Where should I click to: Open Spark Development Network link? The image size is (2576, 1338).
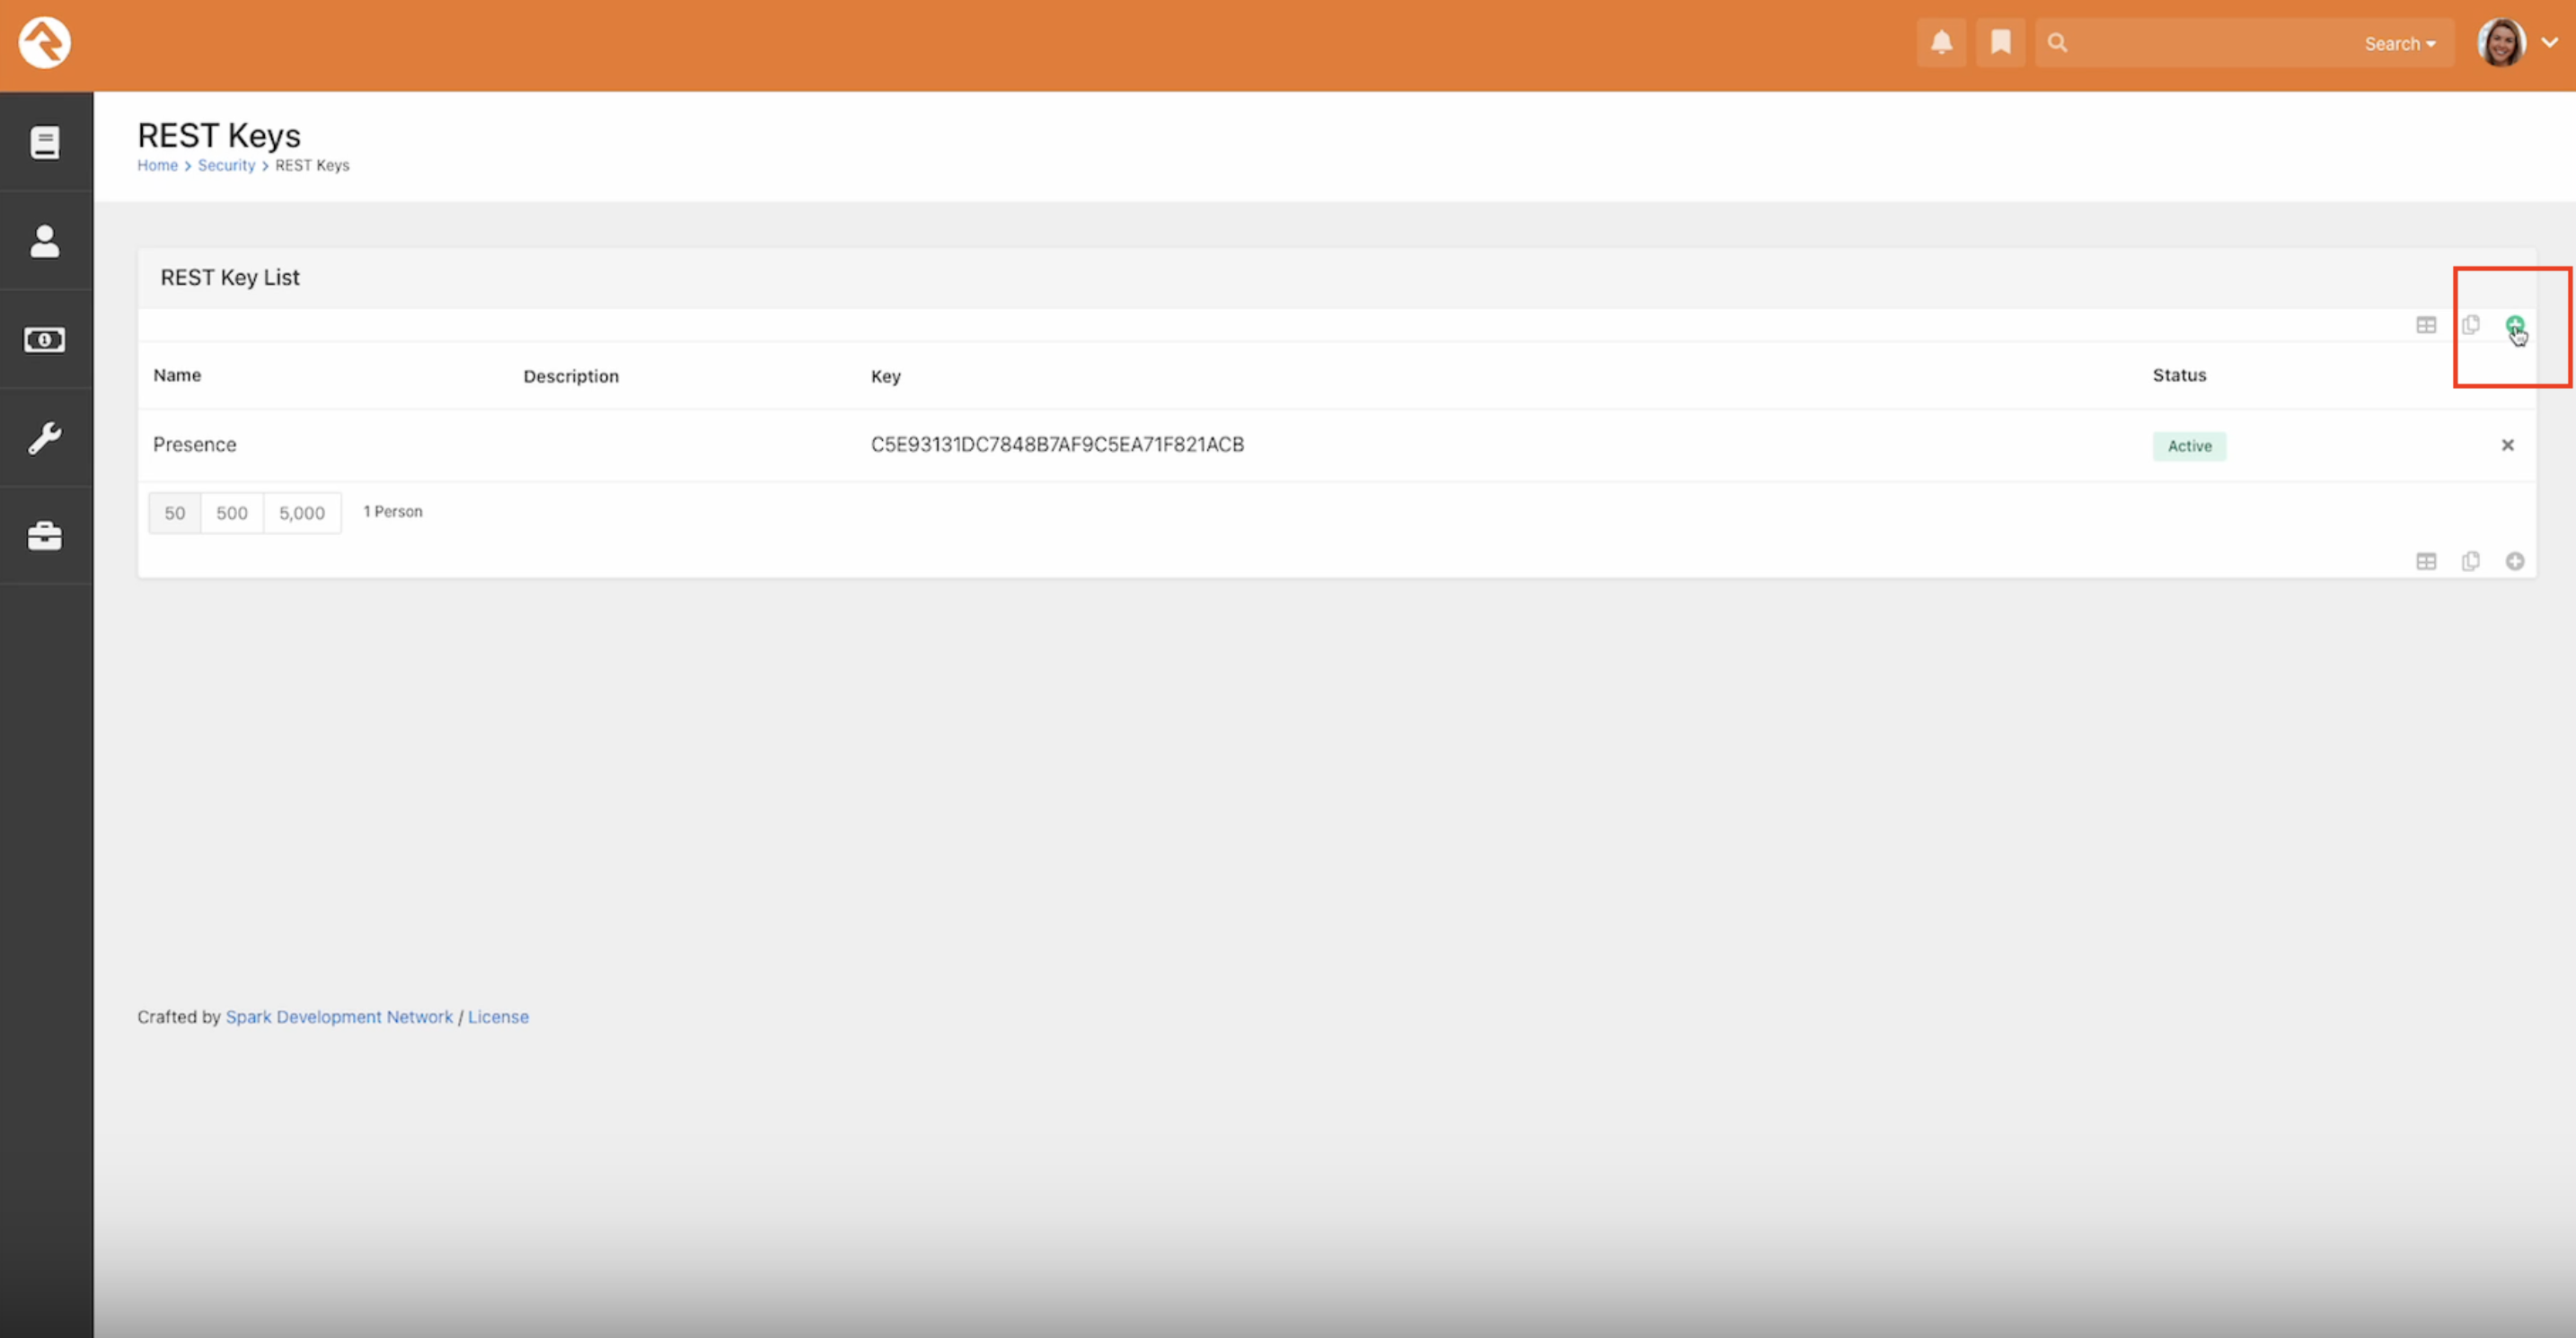[x=339, y=1017]
